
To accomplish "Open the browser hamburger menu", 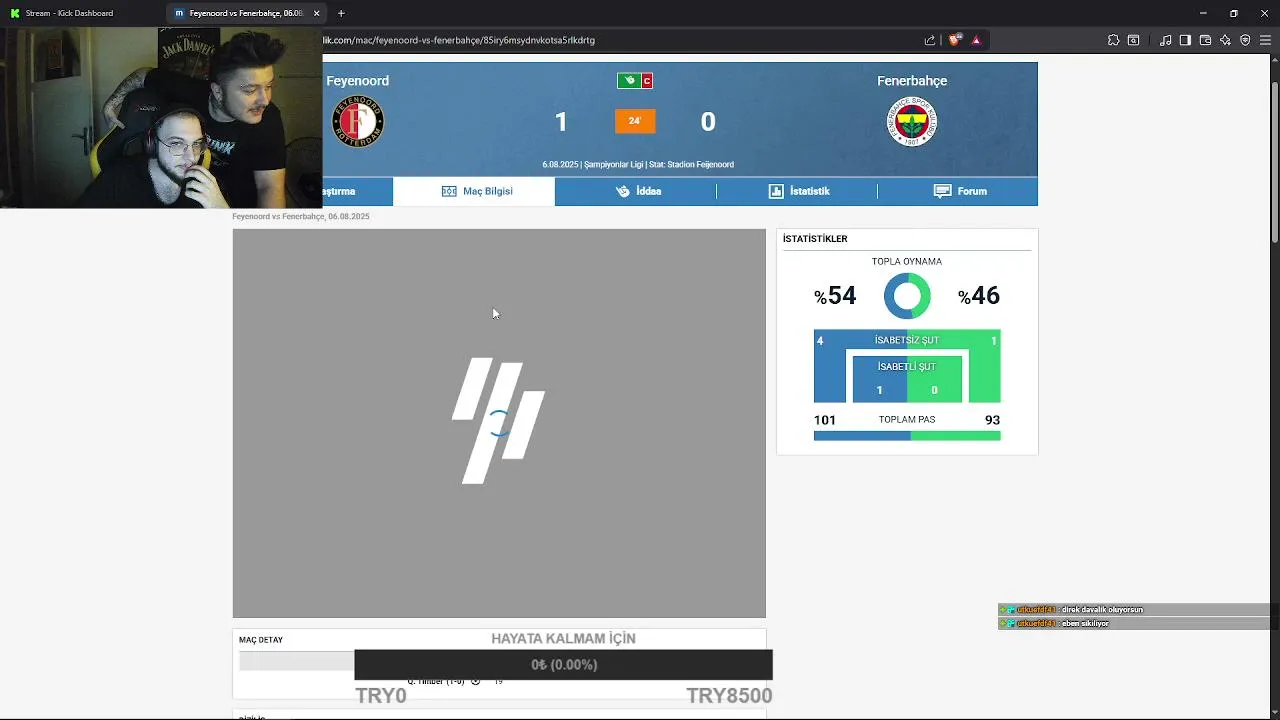I will [1265, 40].
